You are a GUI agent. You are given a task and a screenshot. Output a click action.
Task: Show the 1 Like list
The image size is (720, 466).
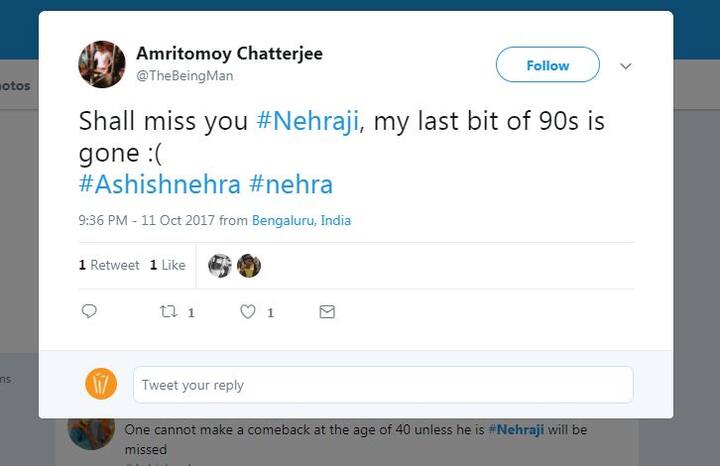[168, 265]
